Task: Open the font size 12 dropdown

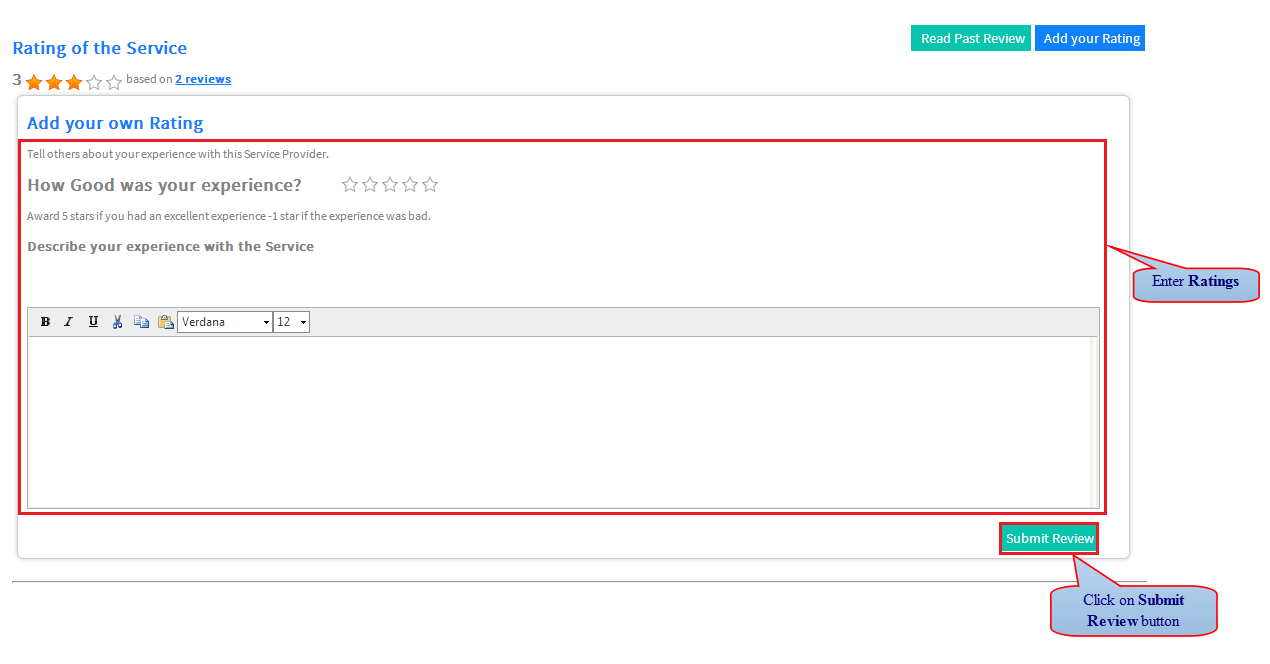Action: 292,322
